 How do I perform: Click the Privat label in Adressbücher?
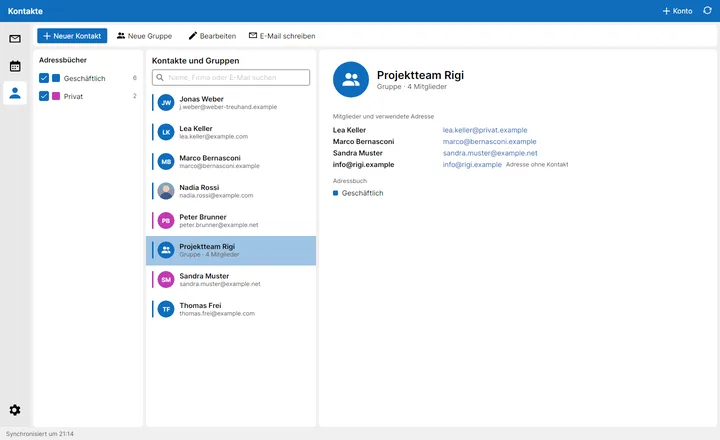[73, 96]
